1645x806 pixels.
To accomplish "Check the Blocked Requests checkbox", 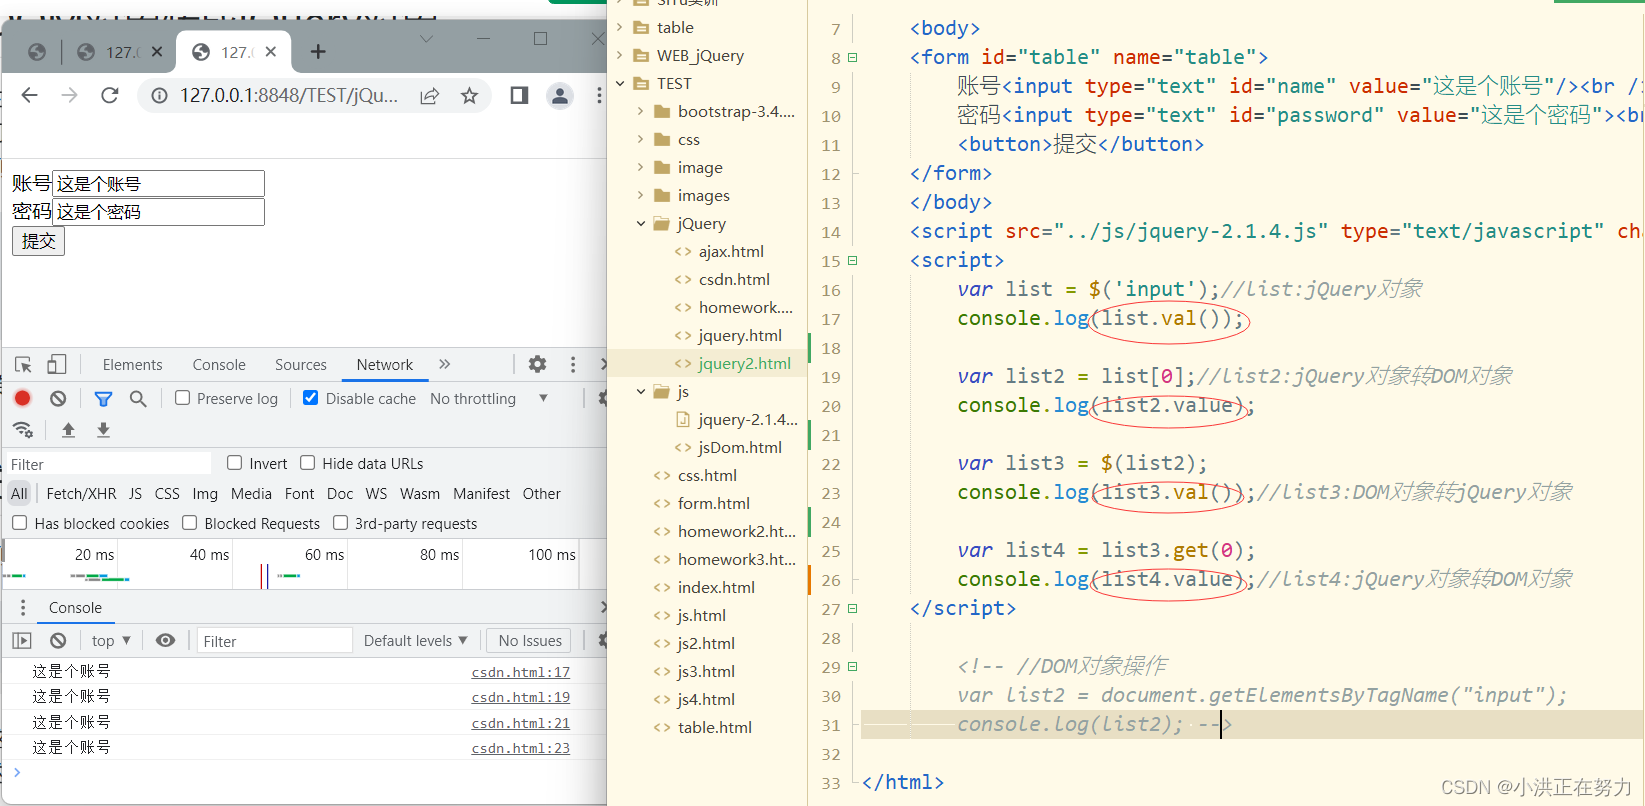I will click(189, 522).
